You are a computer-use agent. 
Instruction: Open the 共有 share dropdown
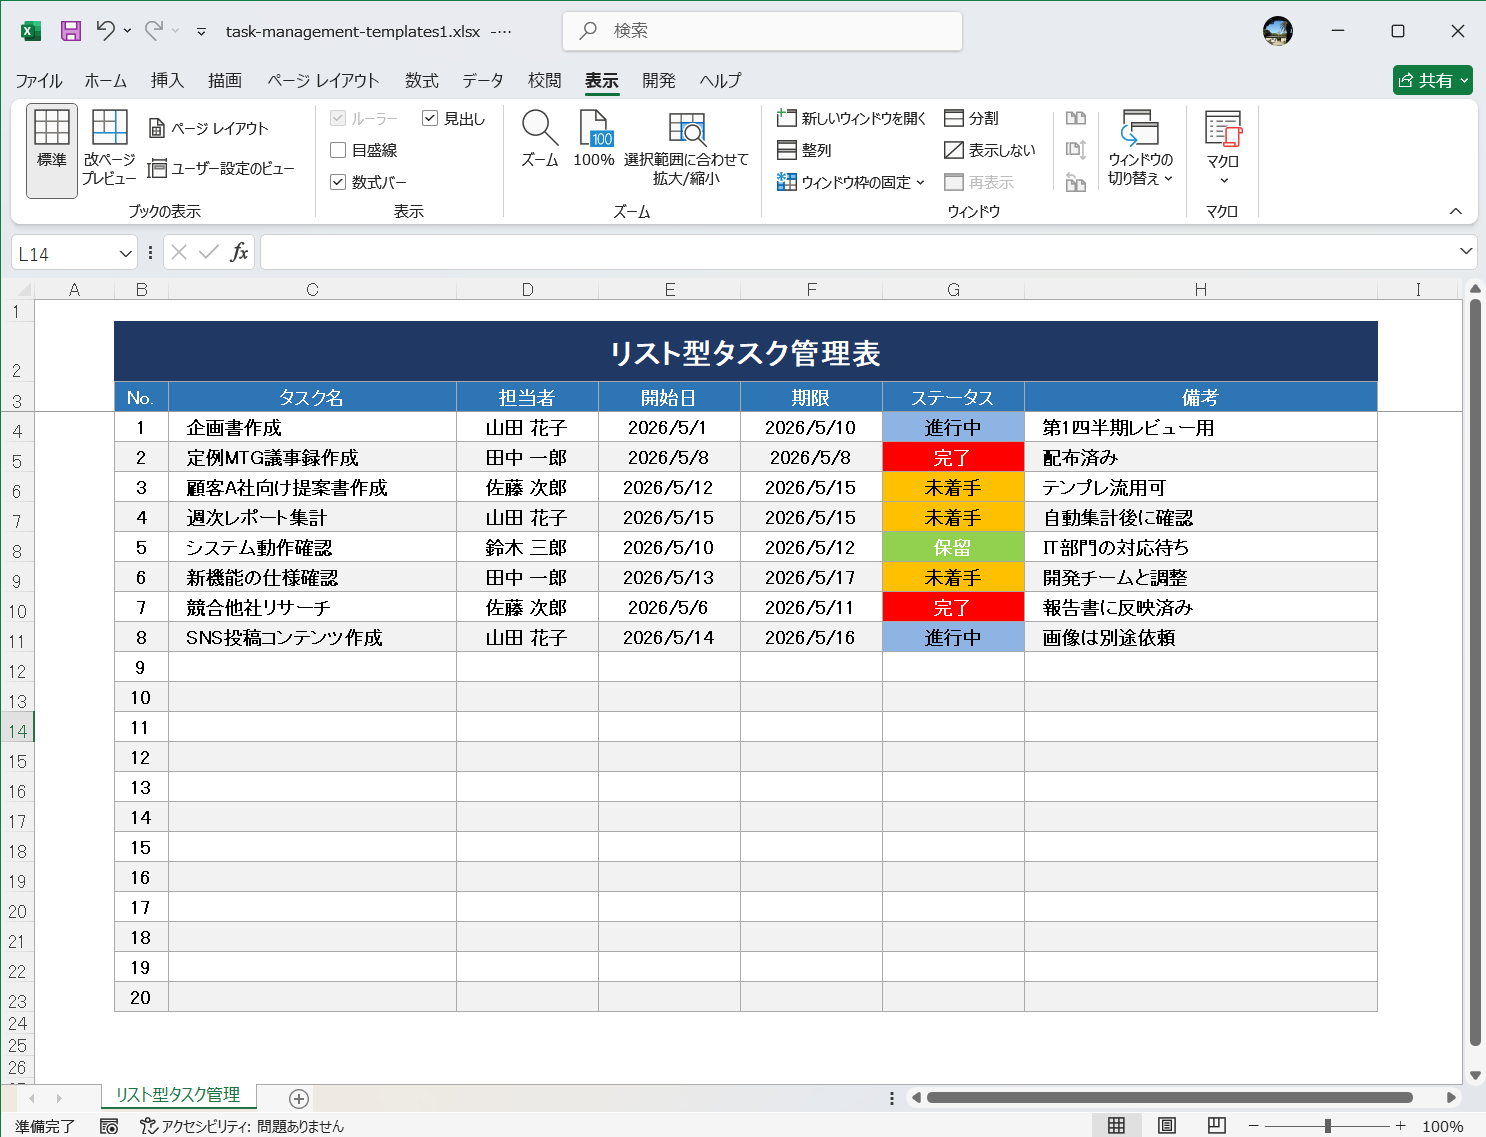(1433, 80)
